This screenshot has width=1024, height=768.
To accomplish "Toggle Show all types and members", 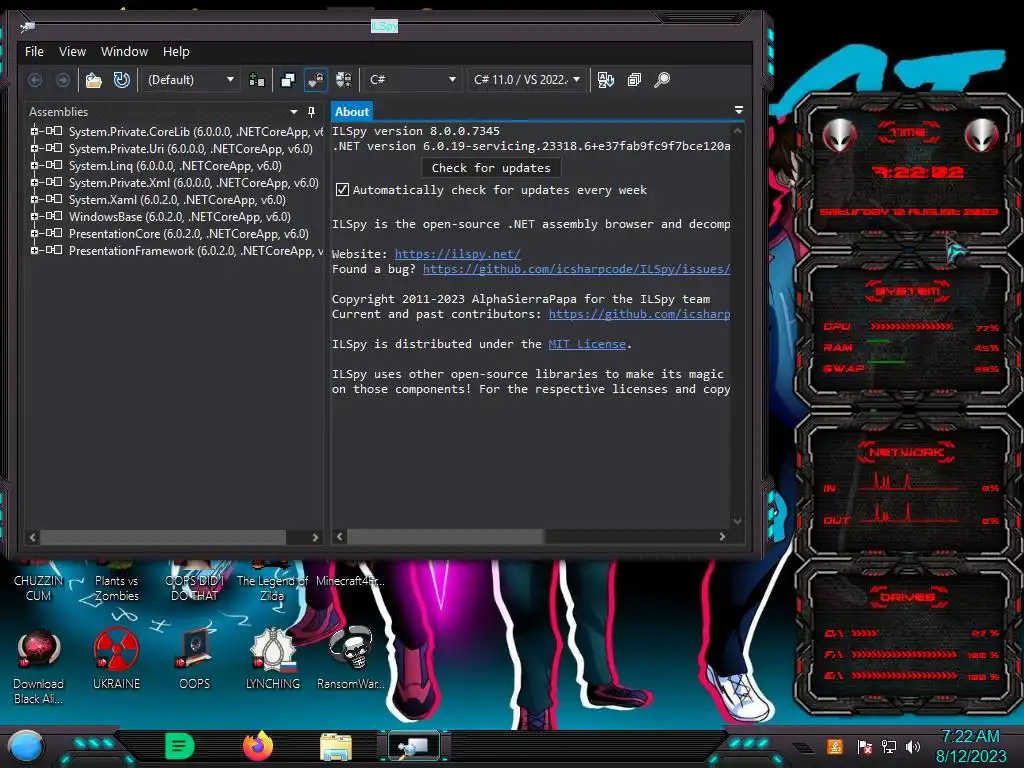I will 344,80.
